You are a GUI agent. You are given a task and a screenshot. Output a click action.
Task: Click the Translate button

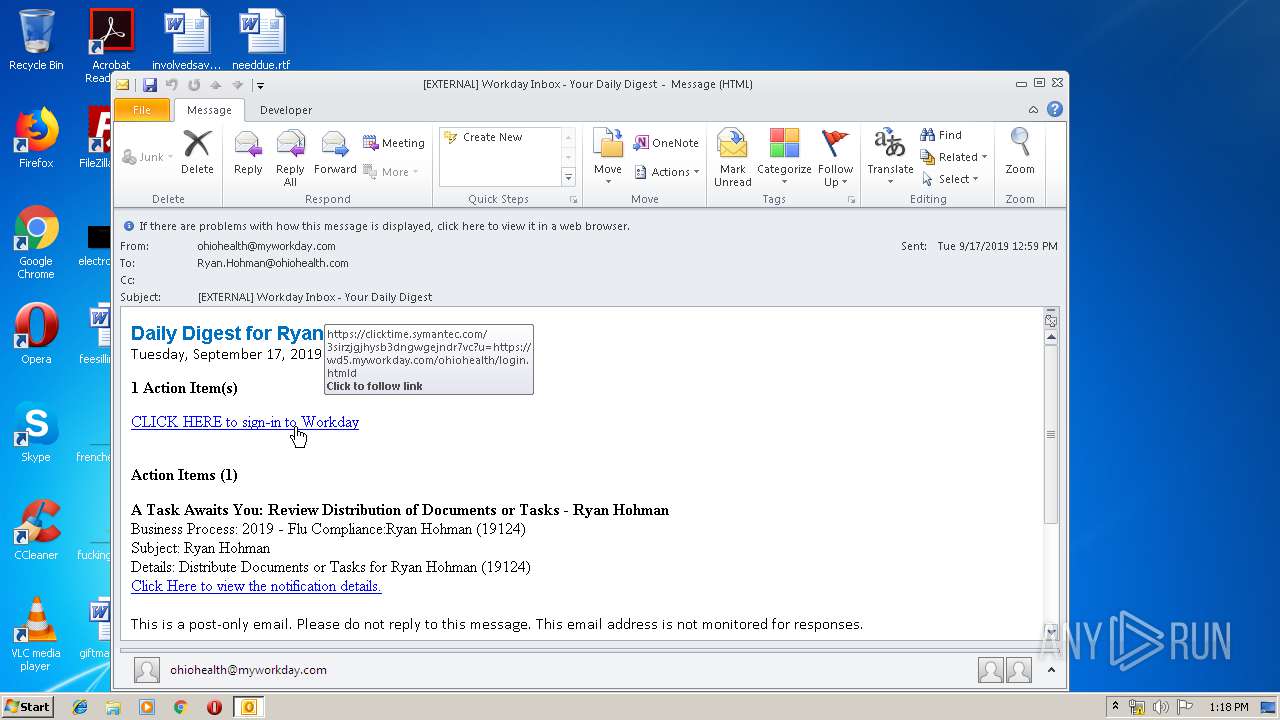click(890, 158)
